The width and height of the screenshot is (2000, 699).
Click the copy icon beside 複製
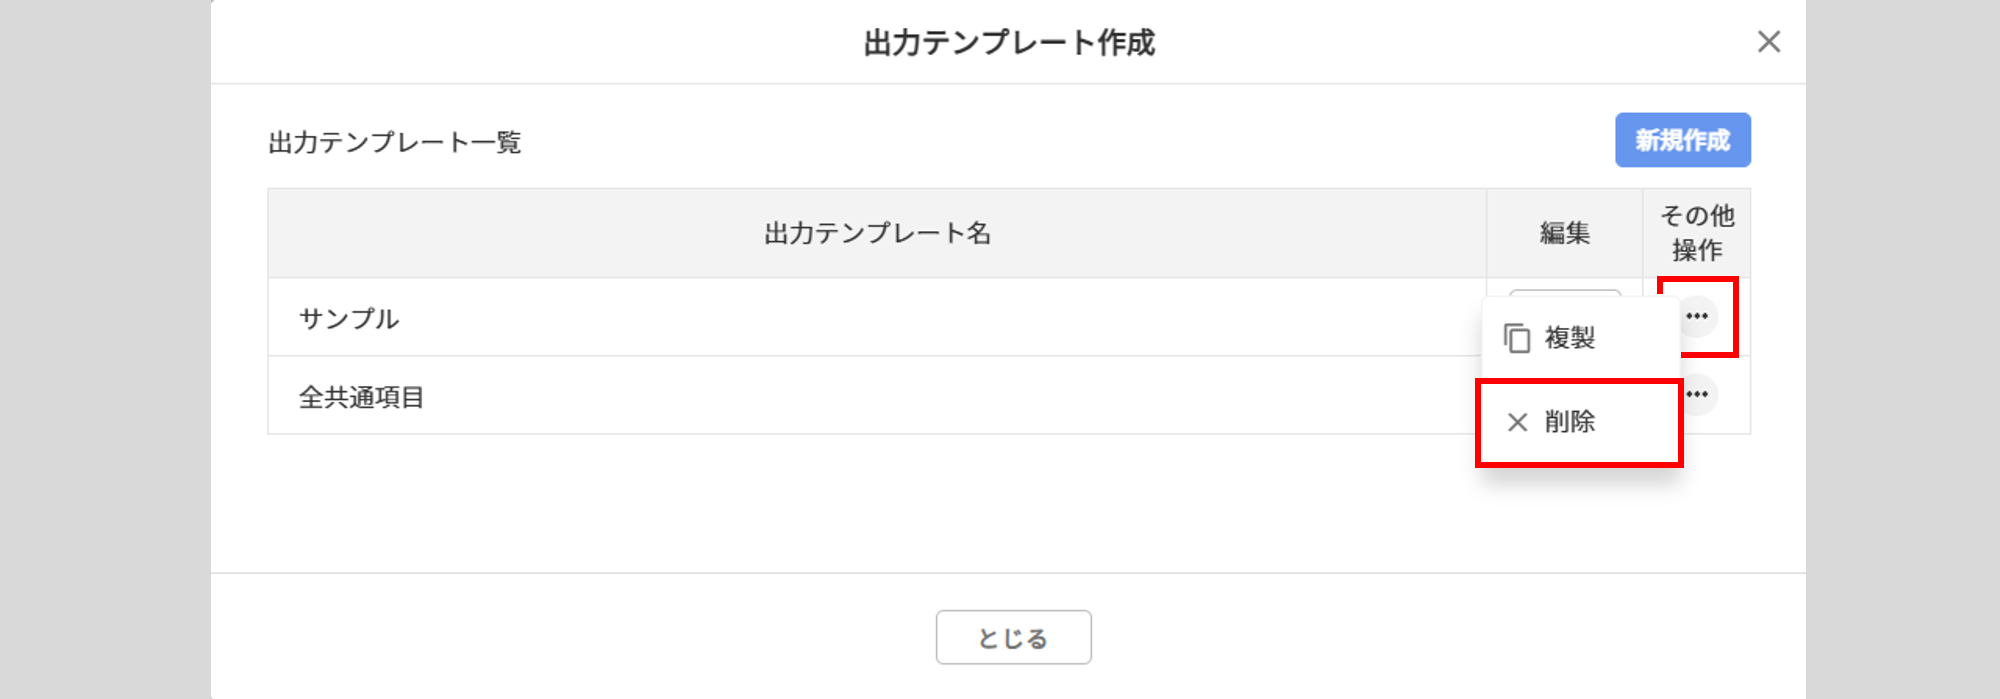tap(1517, 338)
